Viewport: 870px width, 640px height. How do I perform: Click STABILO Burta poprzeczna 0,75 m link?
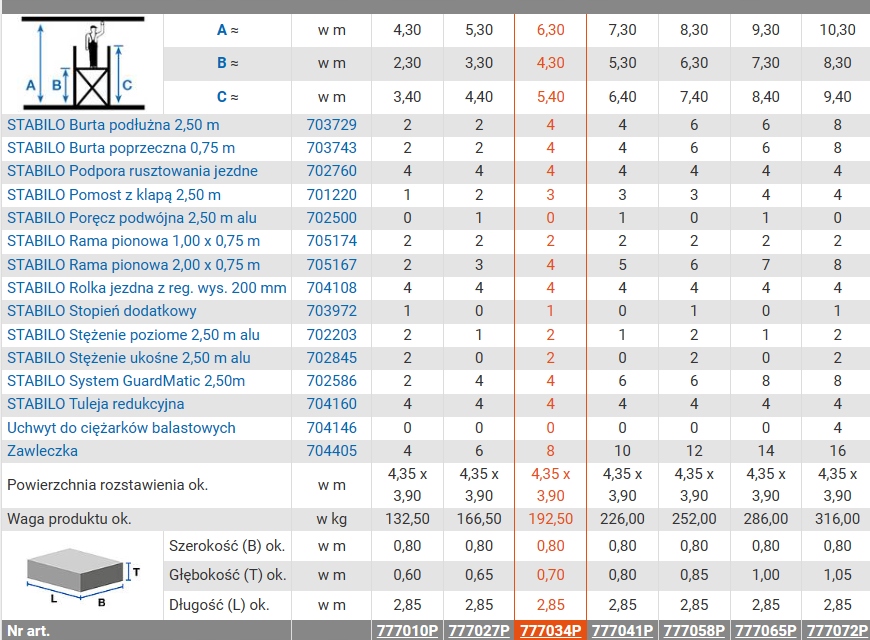click(121, 148)
